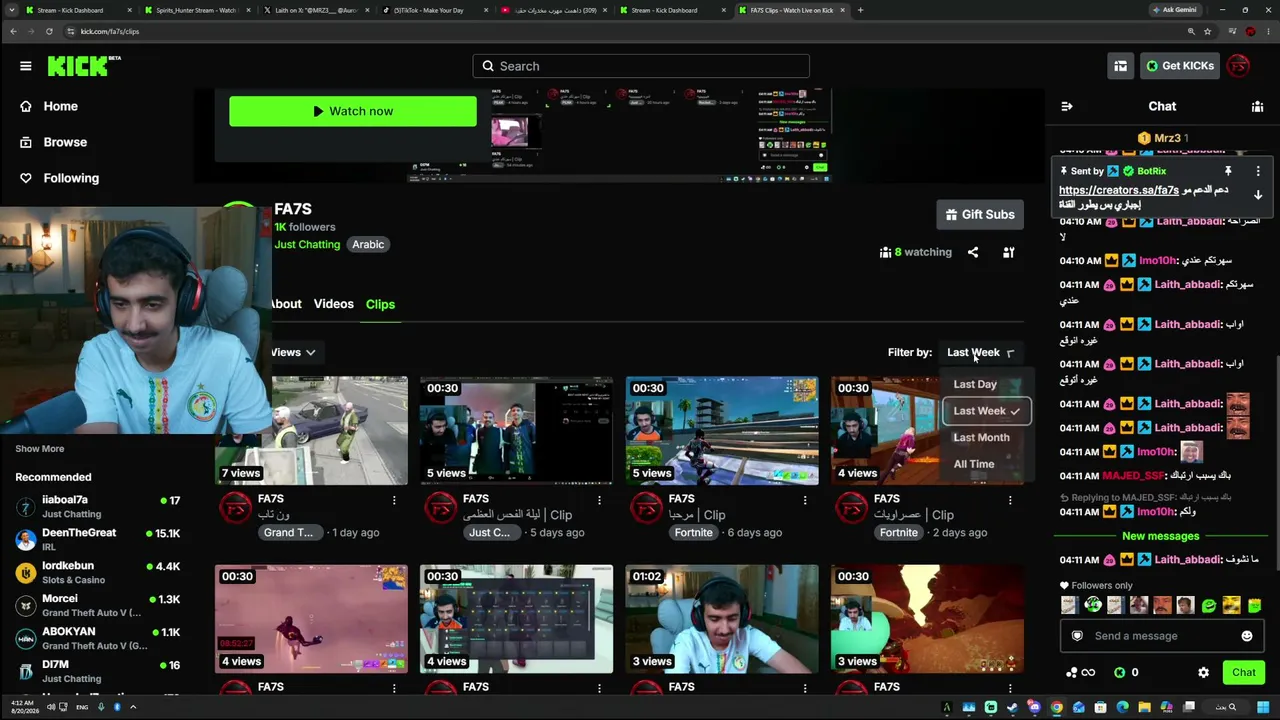Open options for ليلة الفحص العظمى clip
This screenshot has width=1280, height=720.
600,499
